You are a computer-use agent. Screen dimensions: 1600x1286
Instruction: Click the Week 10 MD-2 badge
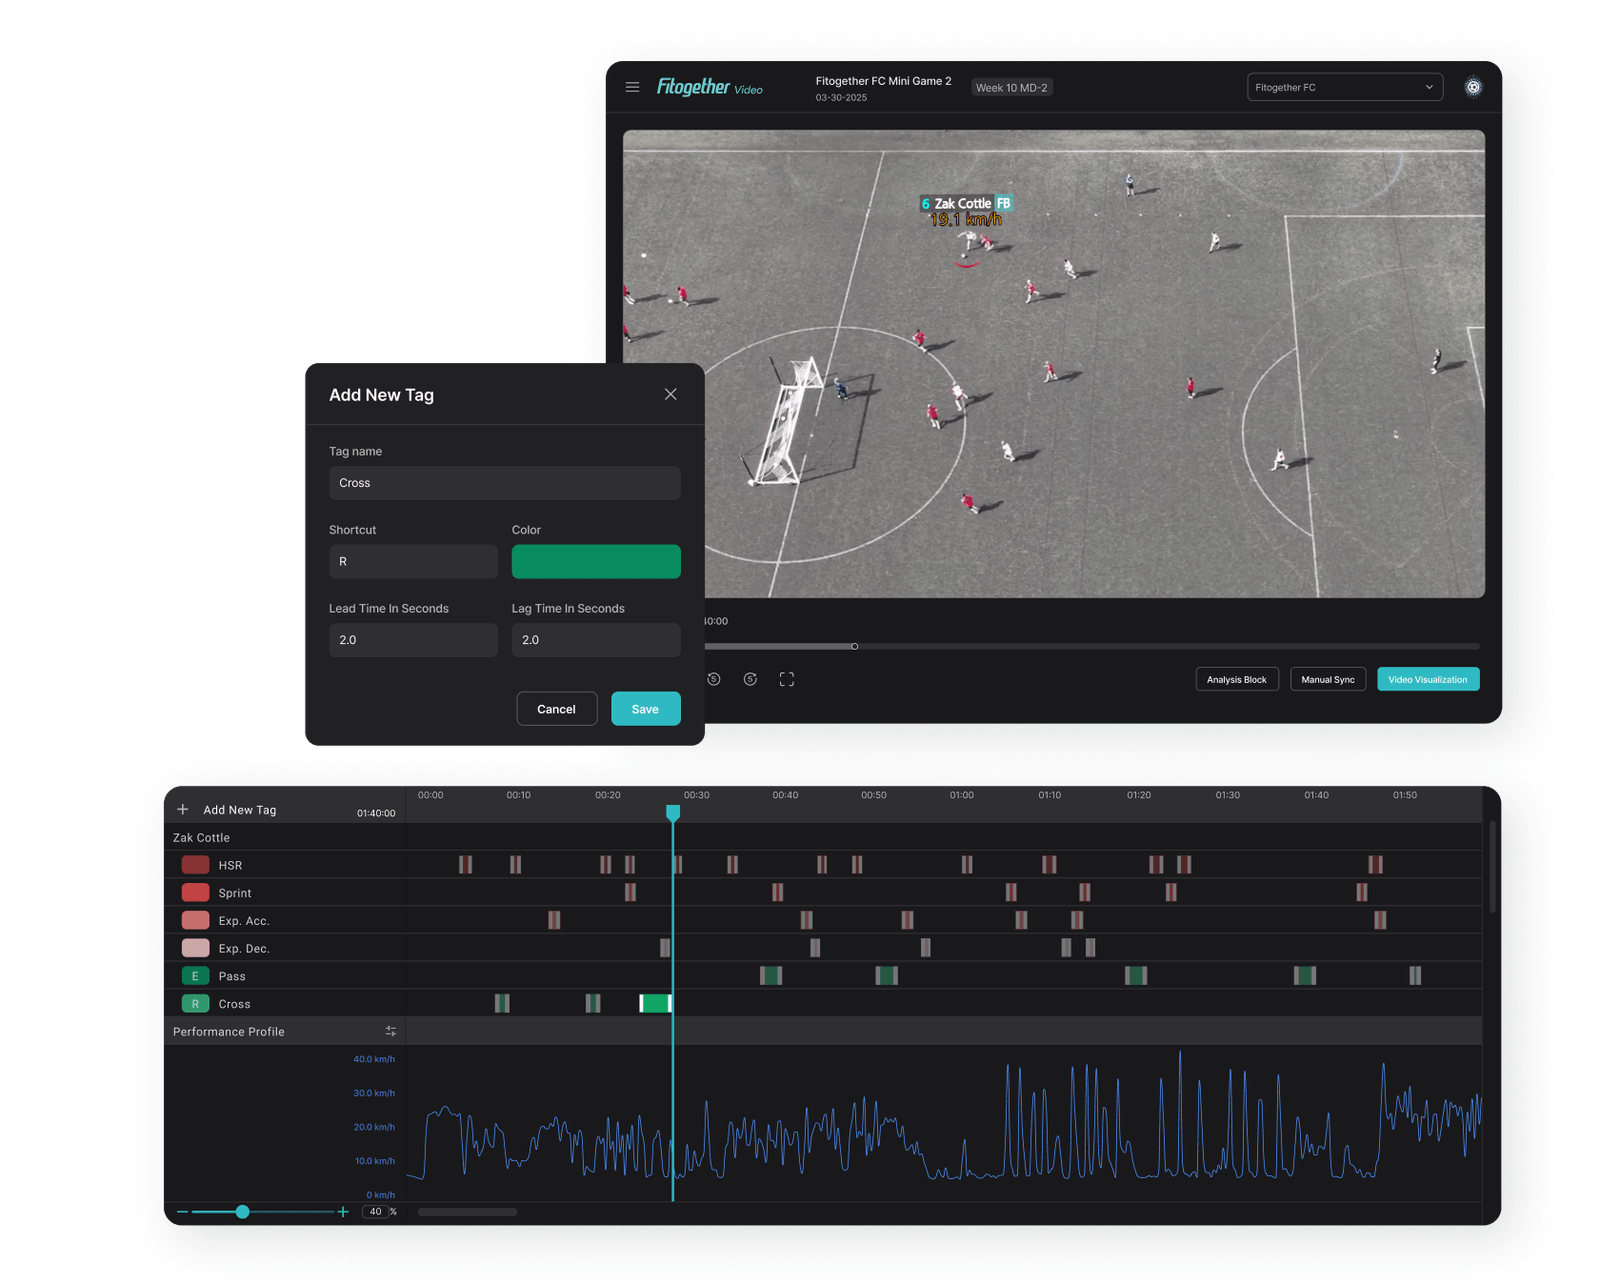[x=1011, y=88]
